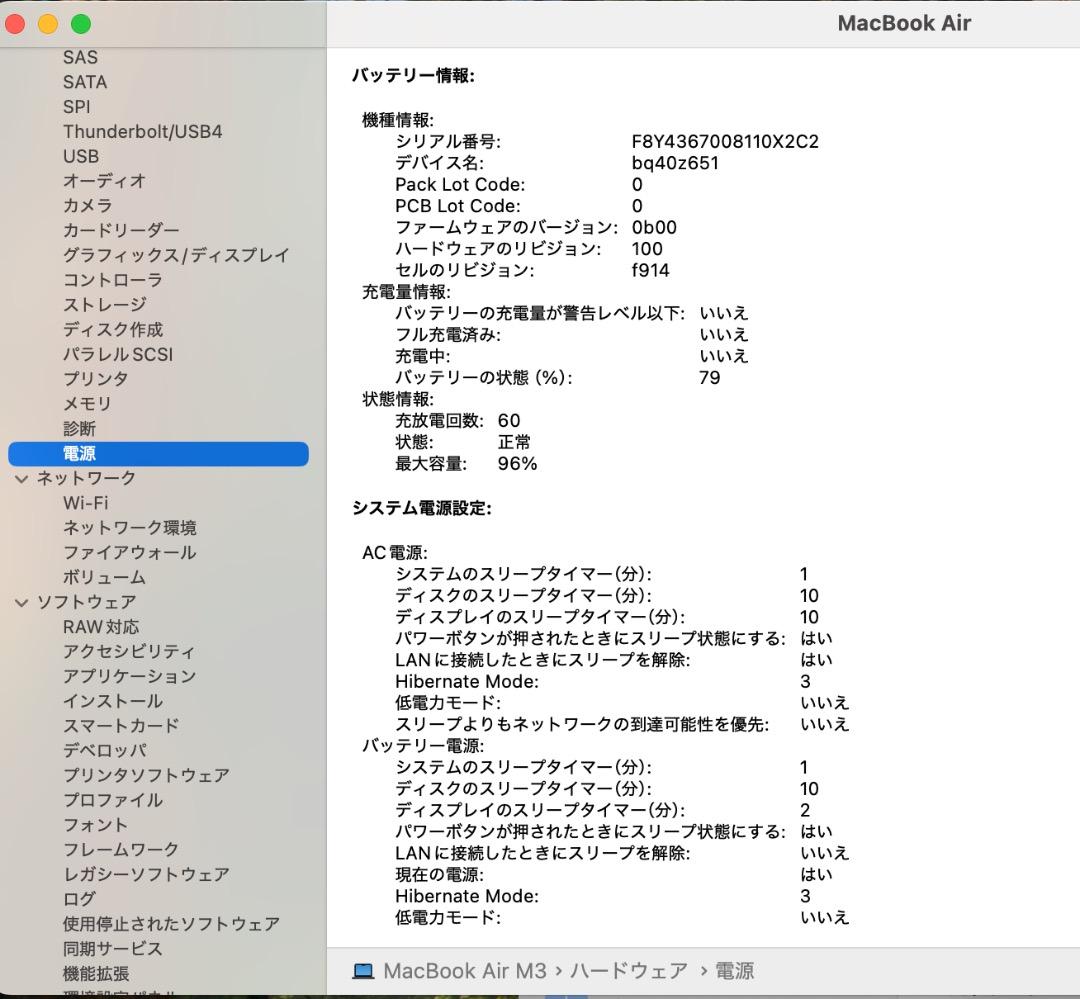
Task: Select 診断 in the sidebar
Action: (78, 428)
